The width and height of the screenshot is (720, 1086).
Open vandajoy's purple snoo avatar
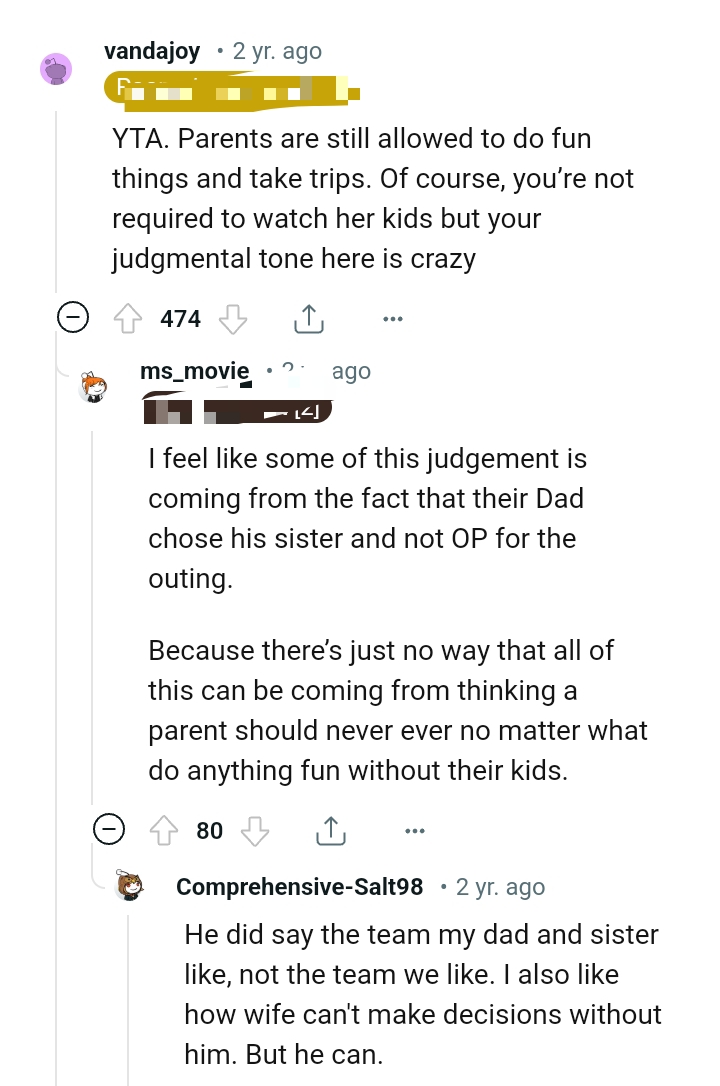pyautogui.click(x=57, y=69)
